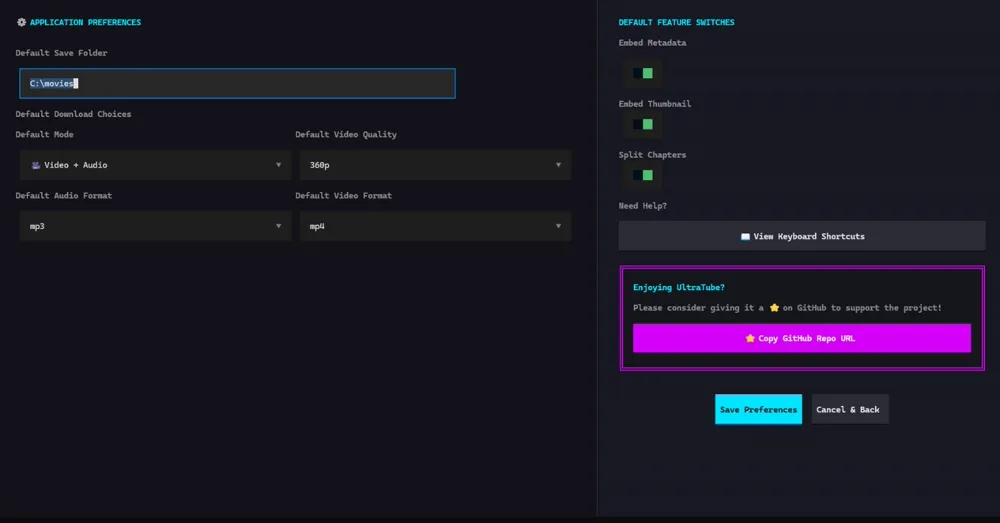Click the star emoji in the GitHub support message
The width and height of the screenshot is (1000, 523).
[x=774, y=308]
